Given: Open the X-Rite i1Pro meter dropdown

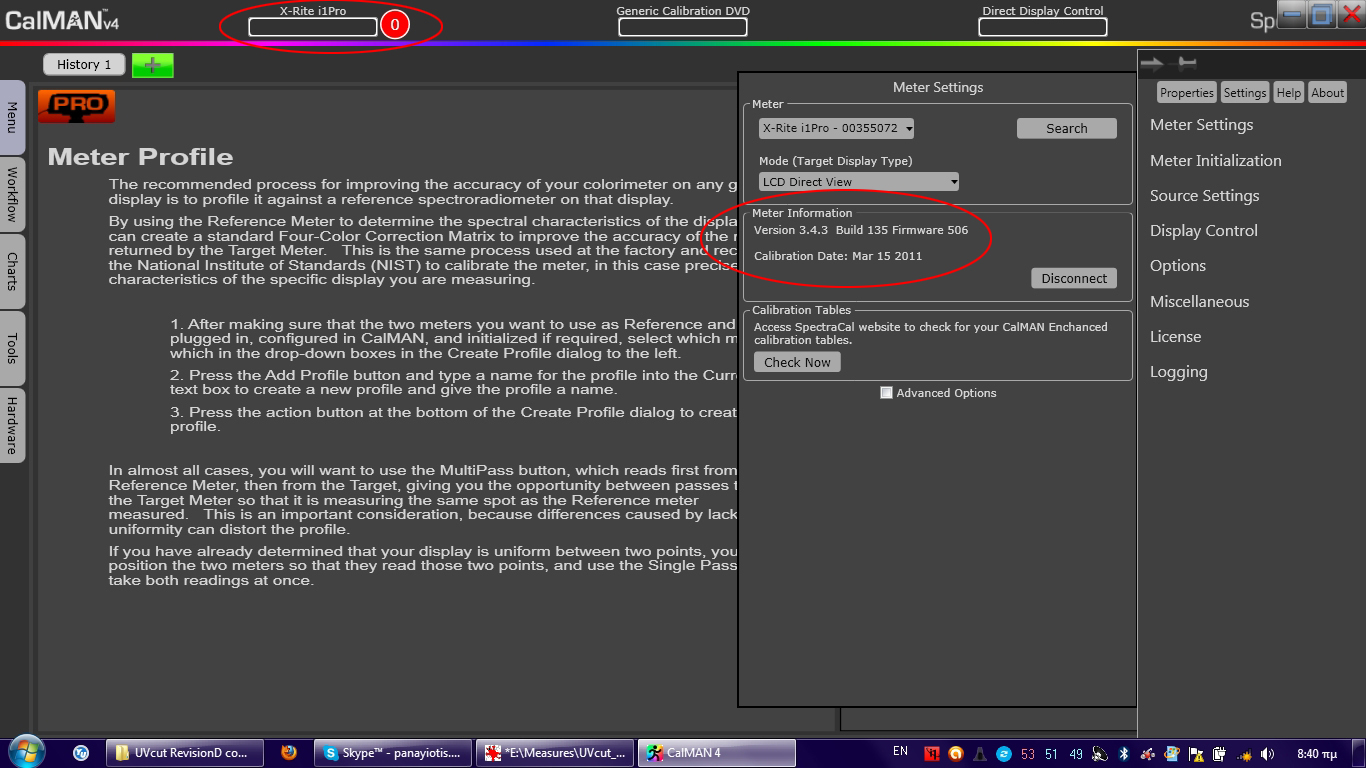Looking at the screenshot, I should tap(836, 128).
